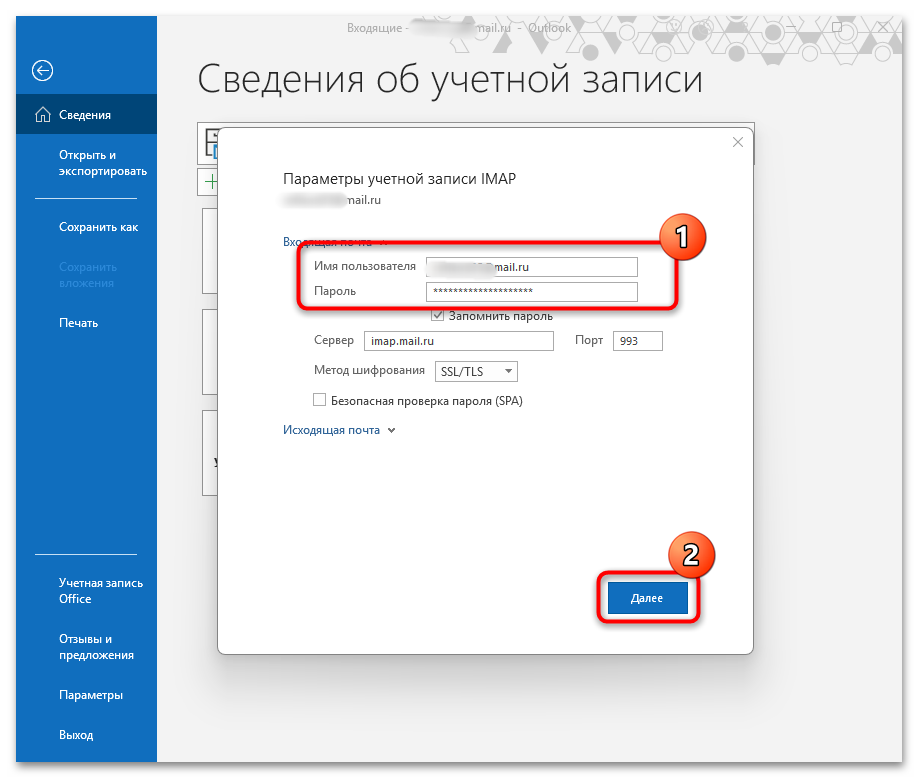Viewport: 918px width, 778px height.
Task: Minimize the Outlook window
Action: coord(791,27)
